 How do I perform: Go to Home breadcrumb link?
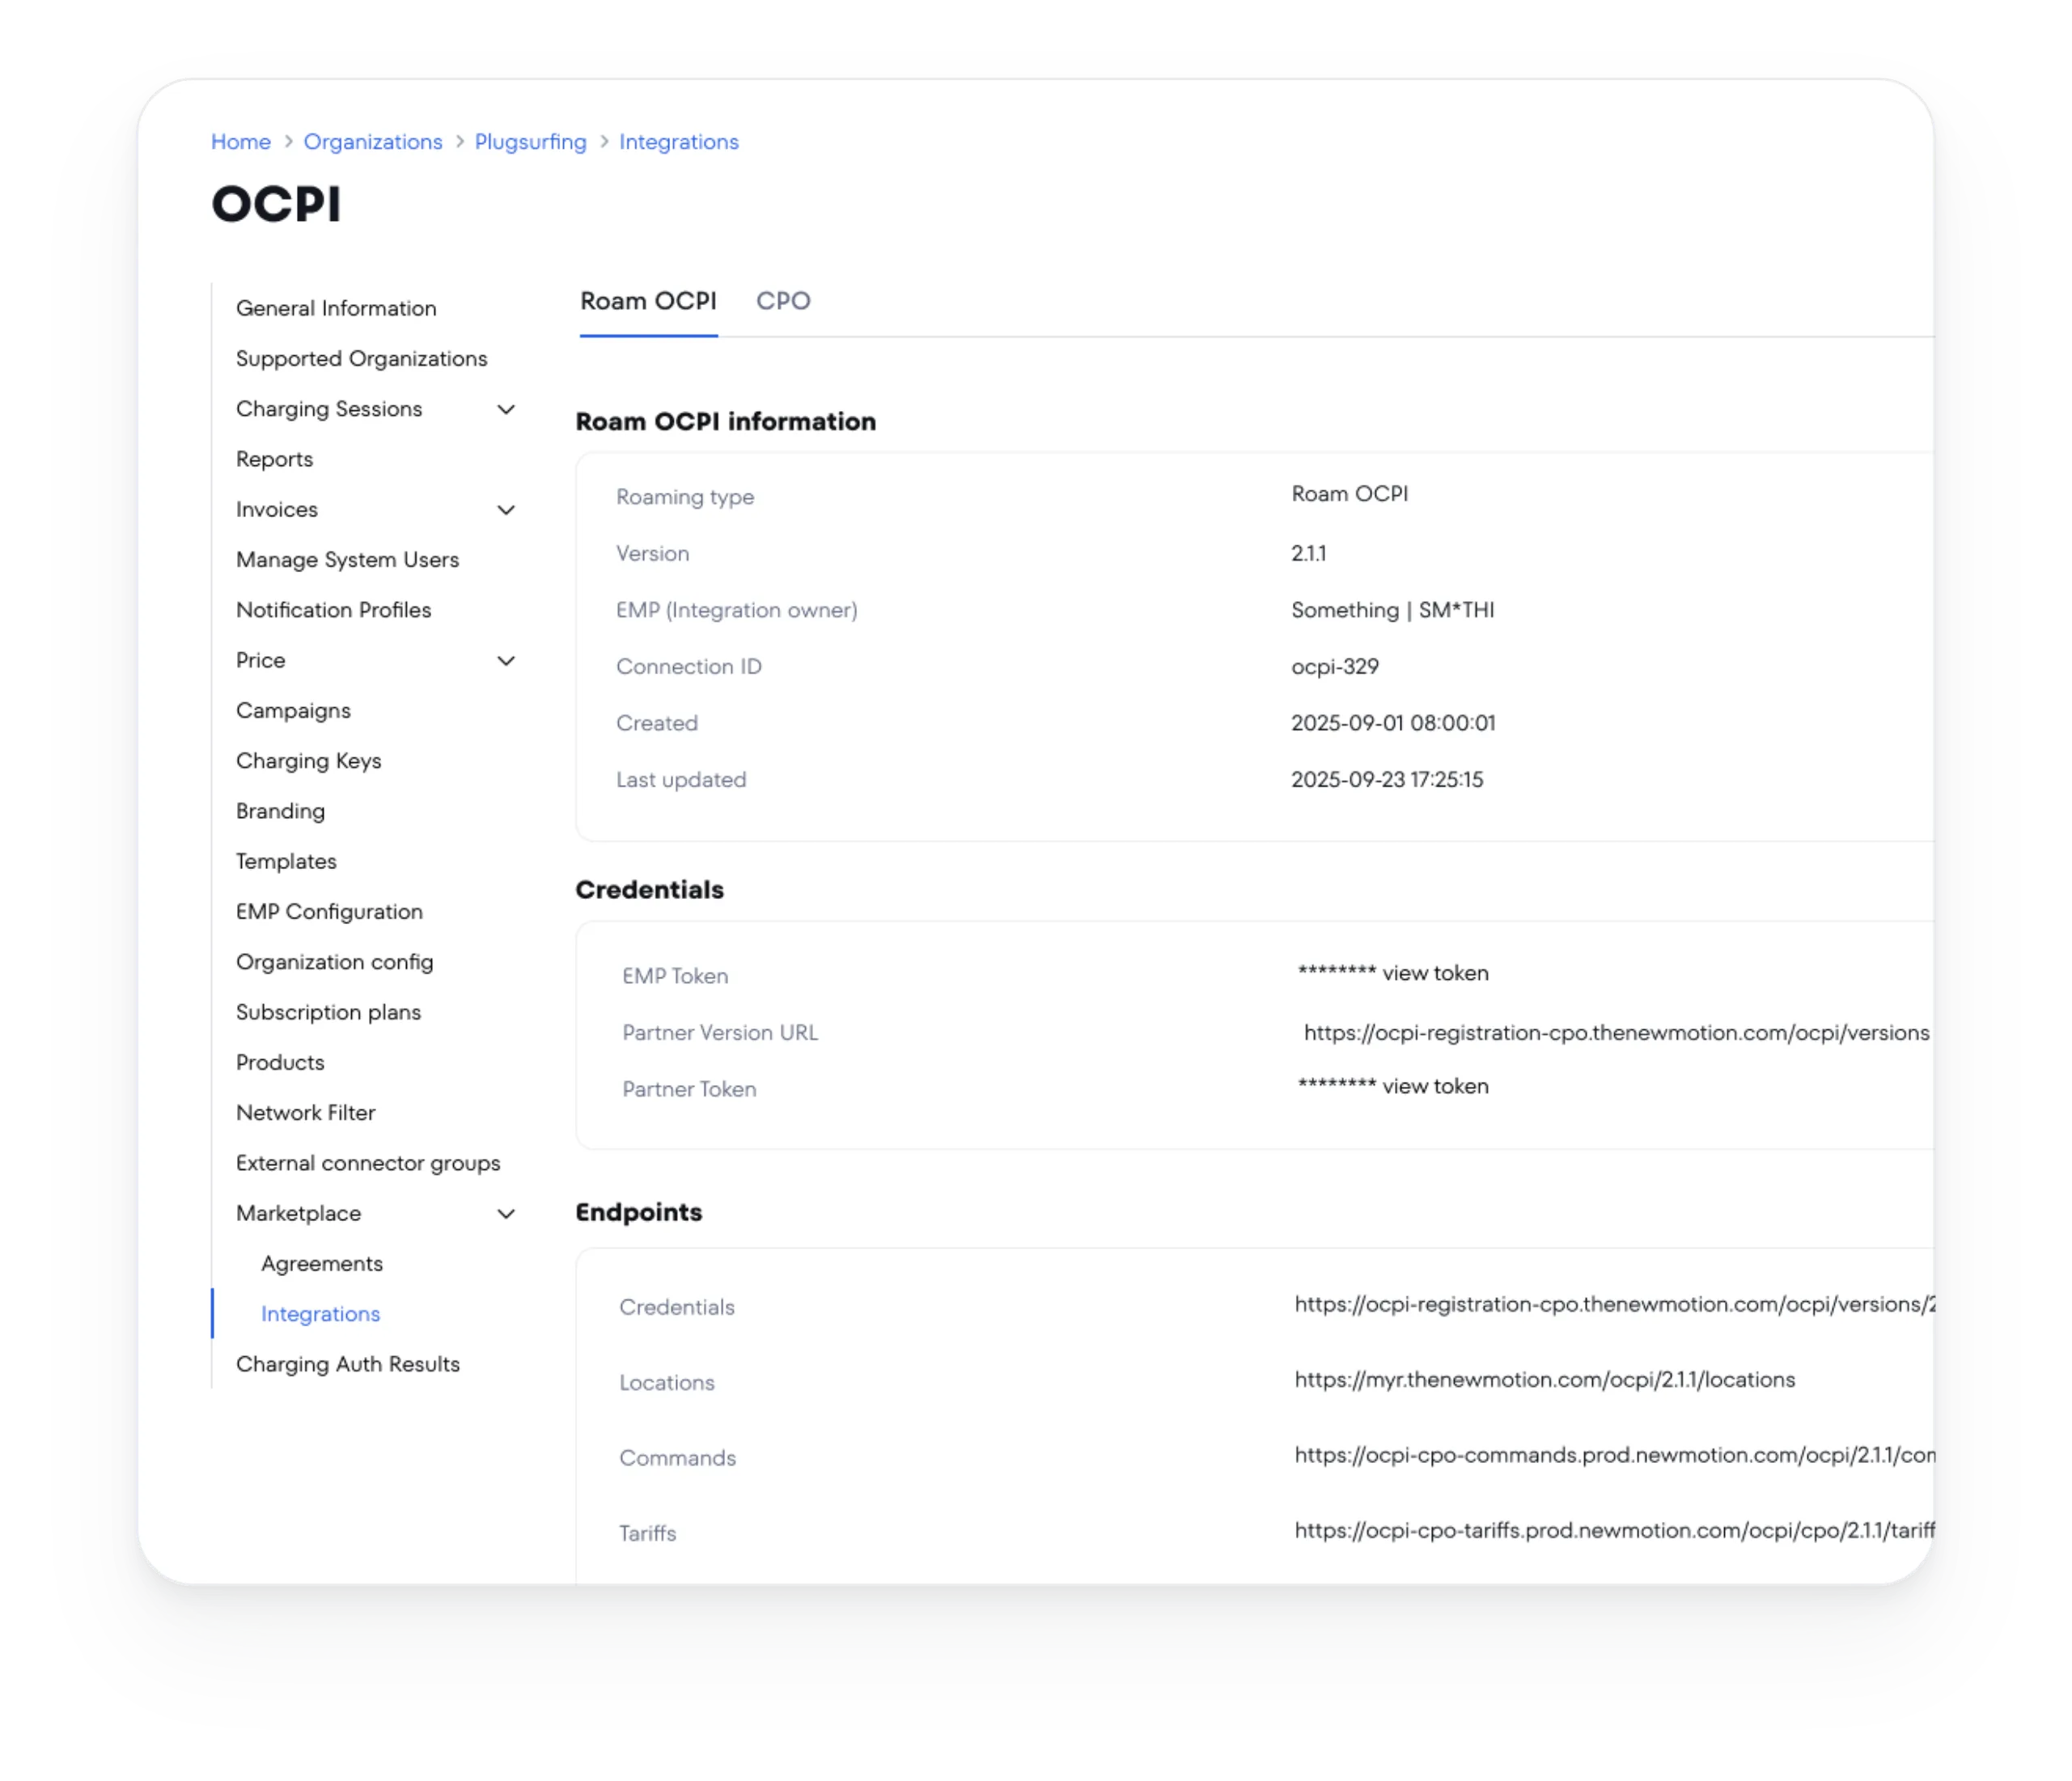pyautogui.click(x=240, y=142)
